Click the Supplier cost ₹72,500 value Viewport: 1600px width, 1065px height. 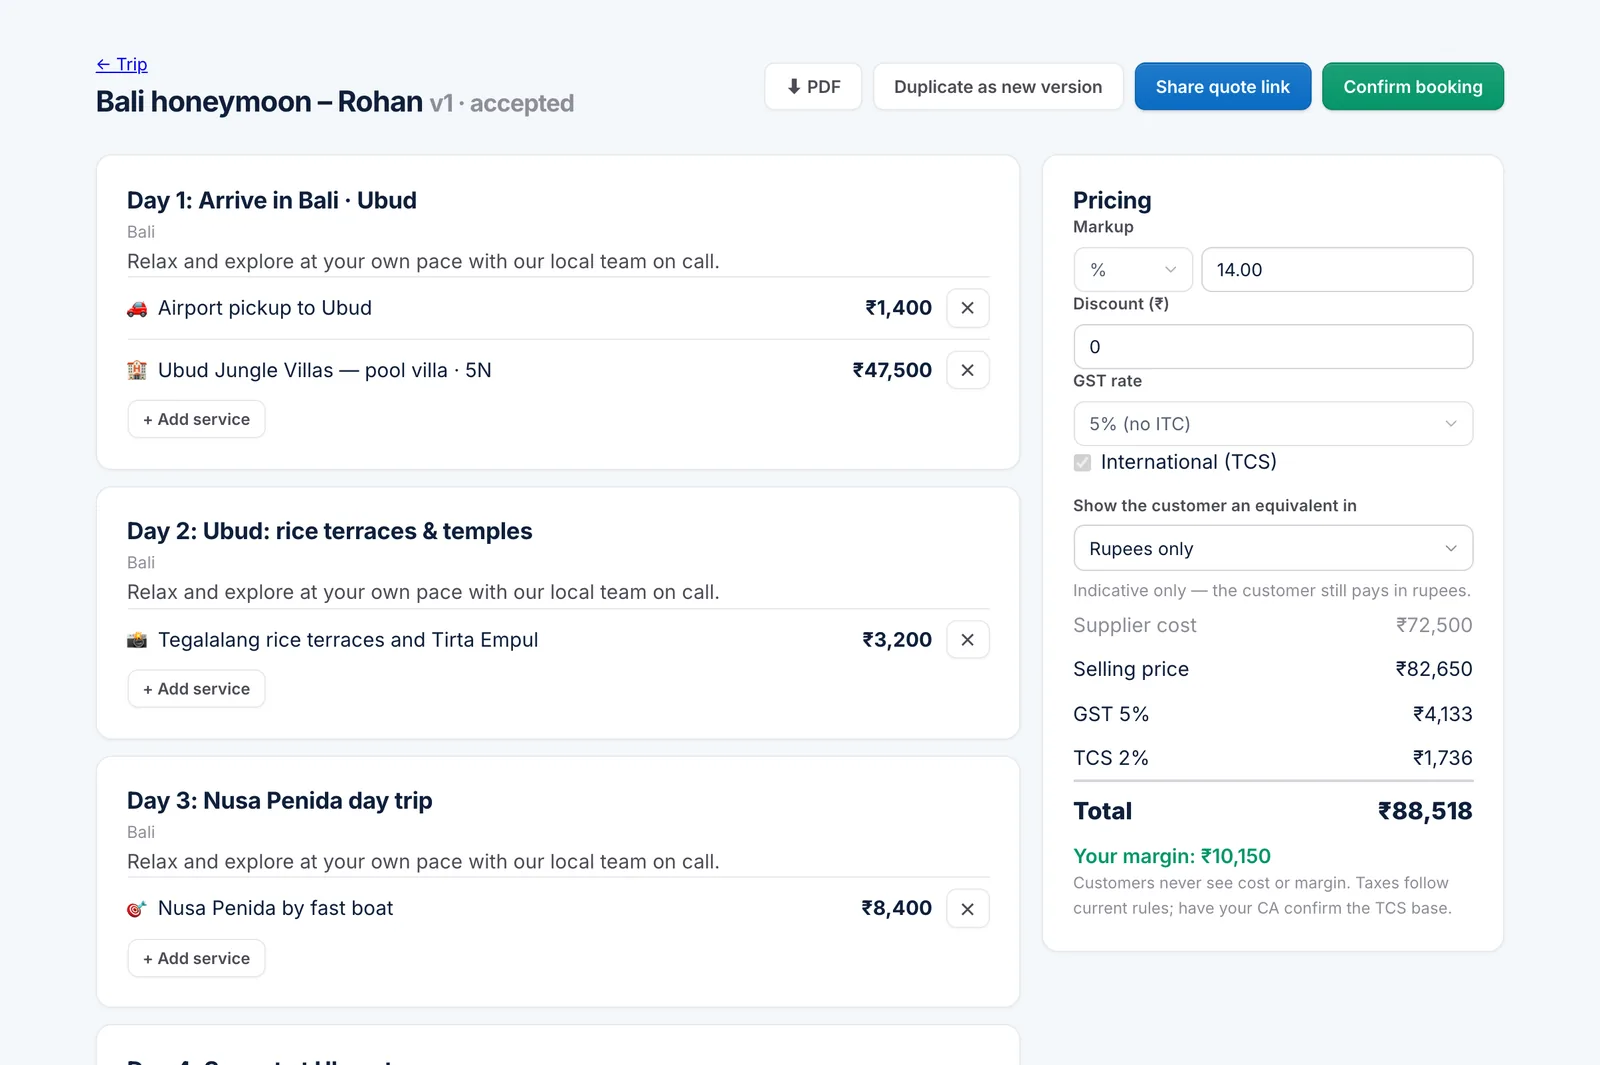[1434, 625]
